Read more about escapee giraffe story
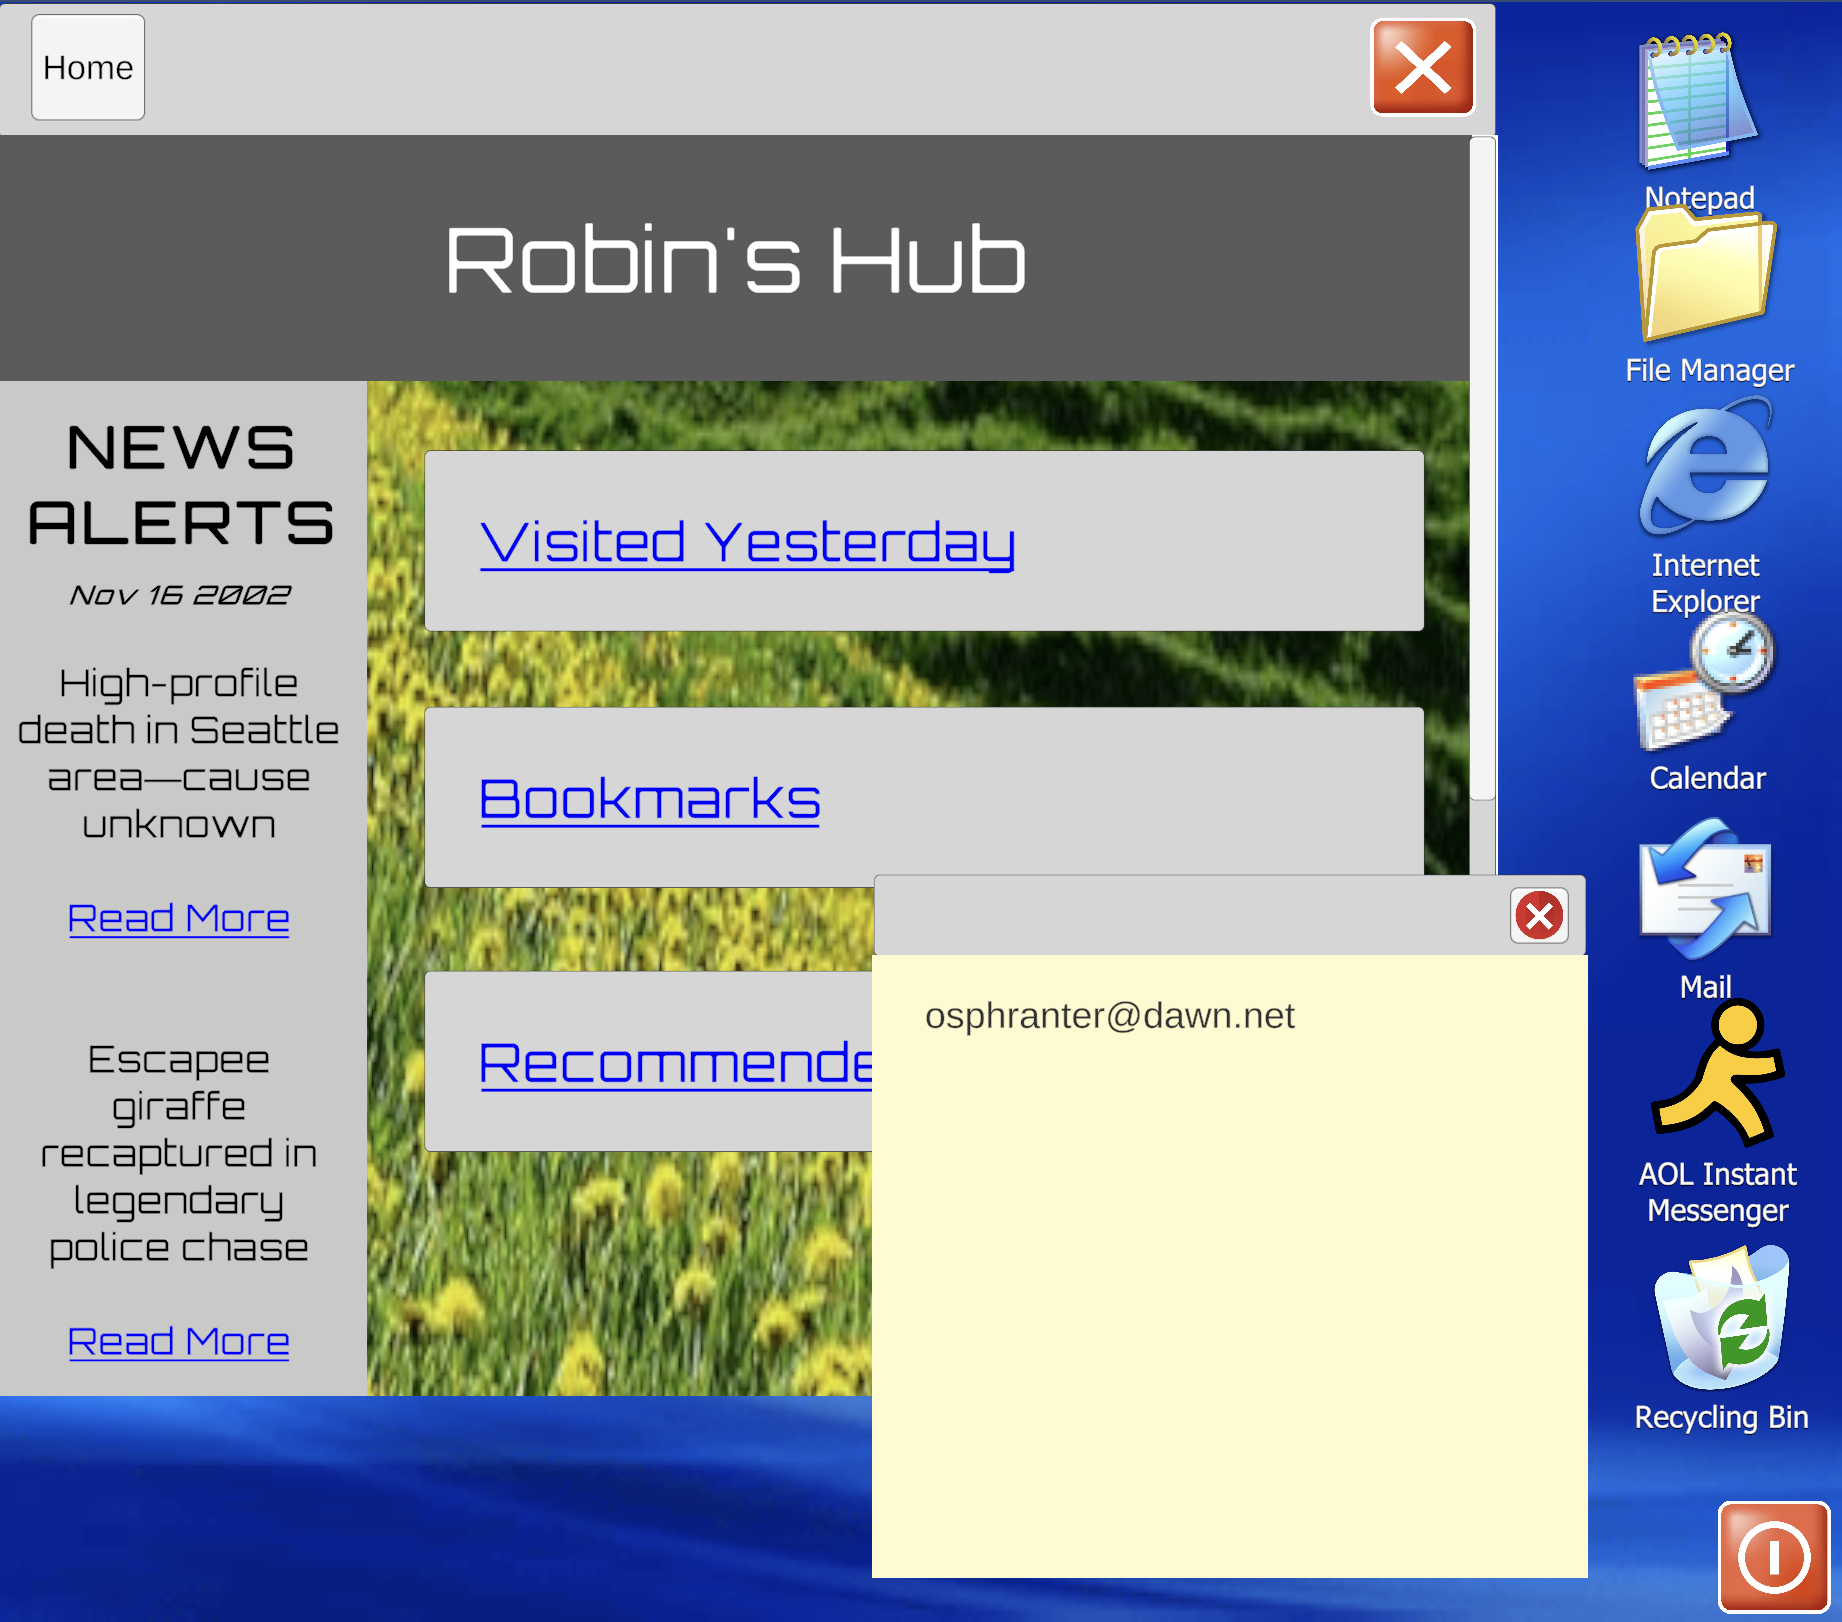This screenshot has width=1842, height=1622. tap(178, 1341)
